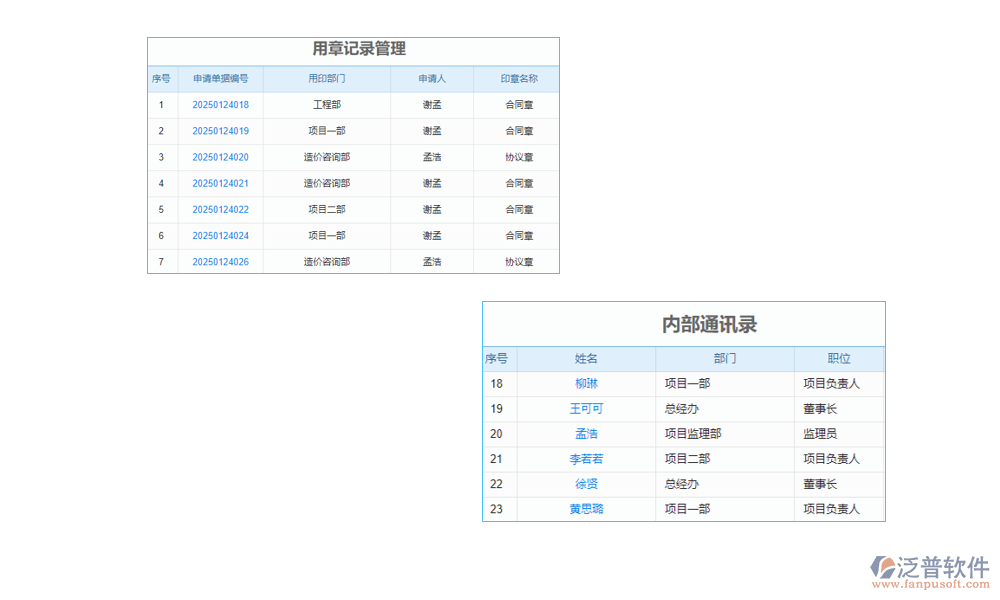The height and width of the screenshot is (600, 1000).
Task: Click the 用印部门 column header
Action: [x=327, y=78]
